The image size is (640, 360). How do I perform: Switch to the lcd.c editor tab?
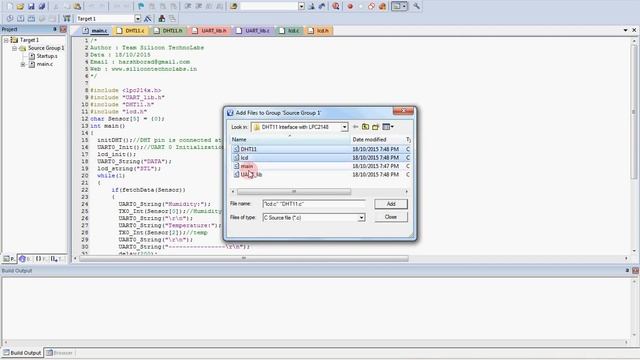[x=289, y=31]
